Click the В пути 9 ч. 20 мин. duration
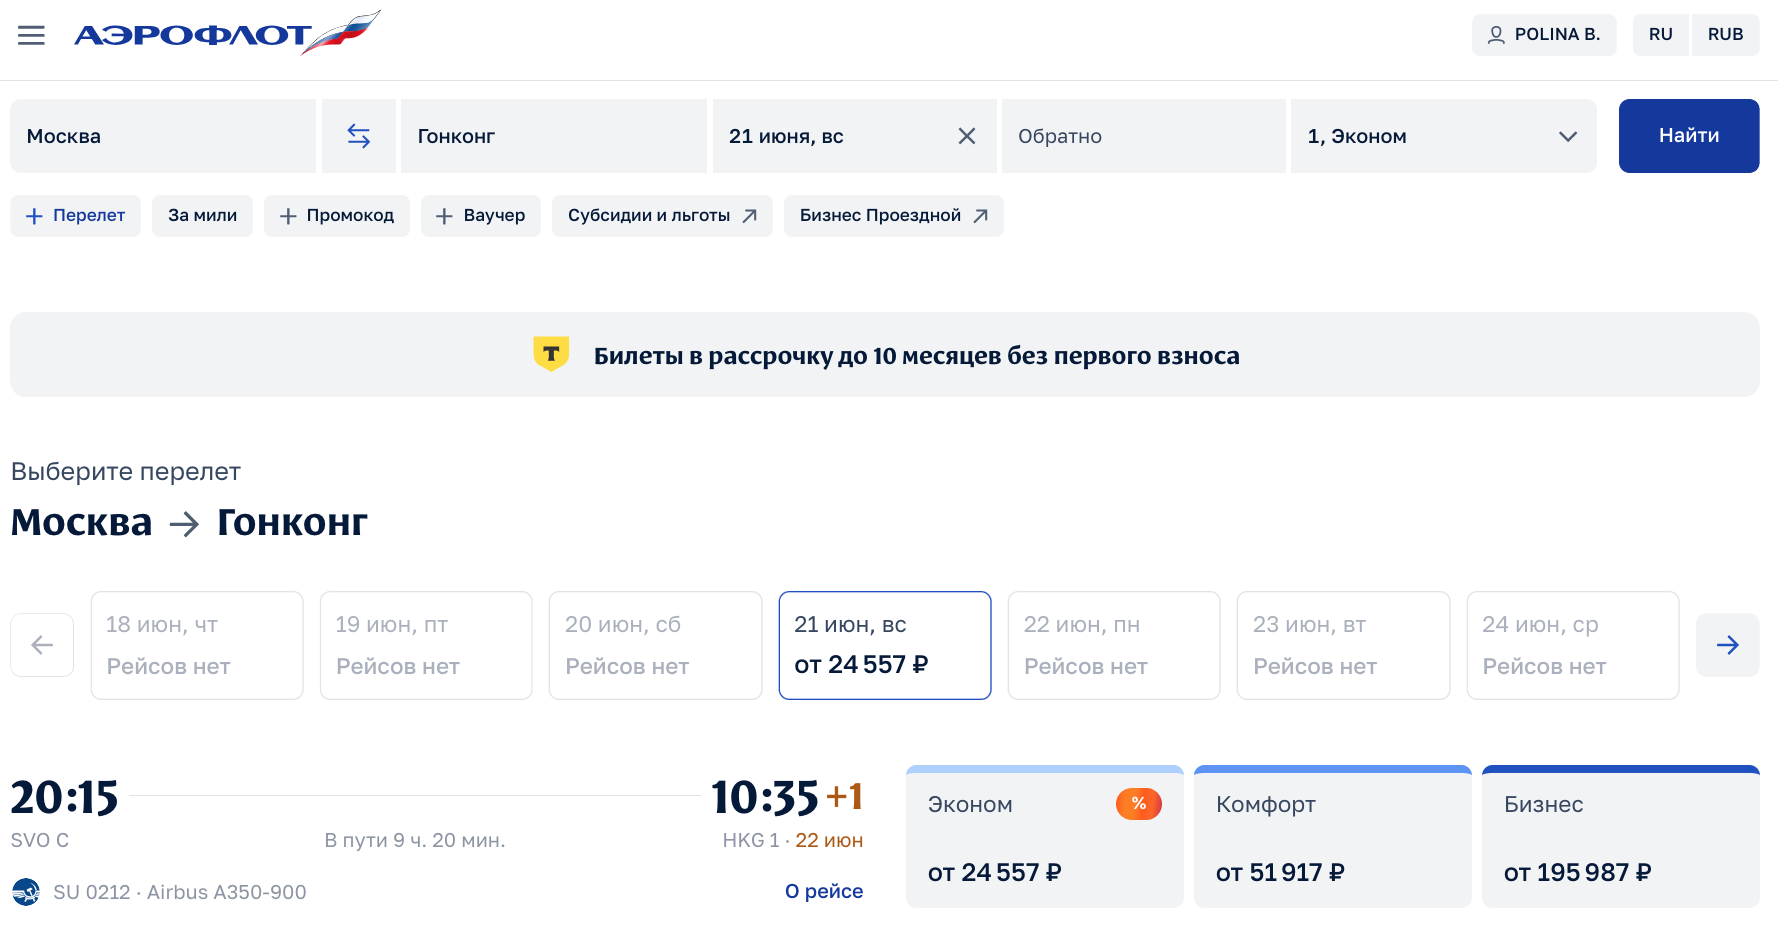Image resolution: width=1778 pixels, height=934 pixels. [415, 840]
